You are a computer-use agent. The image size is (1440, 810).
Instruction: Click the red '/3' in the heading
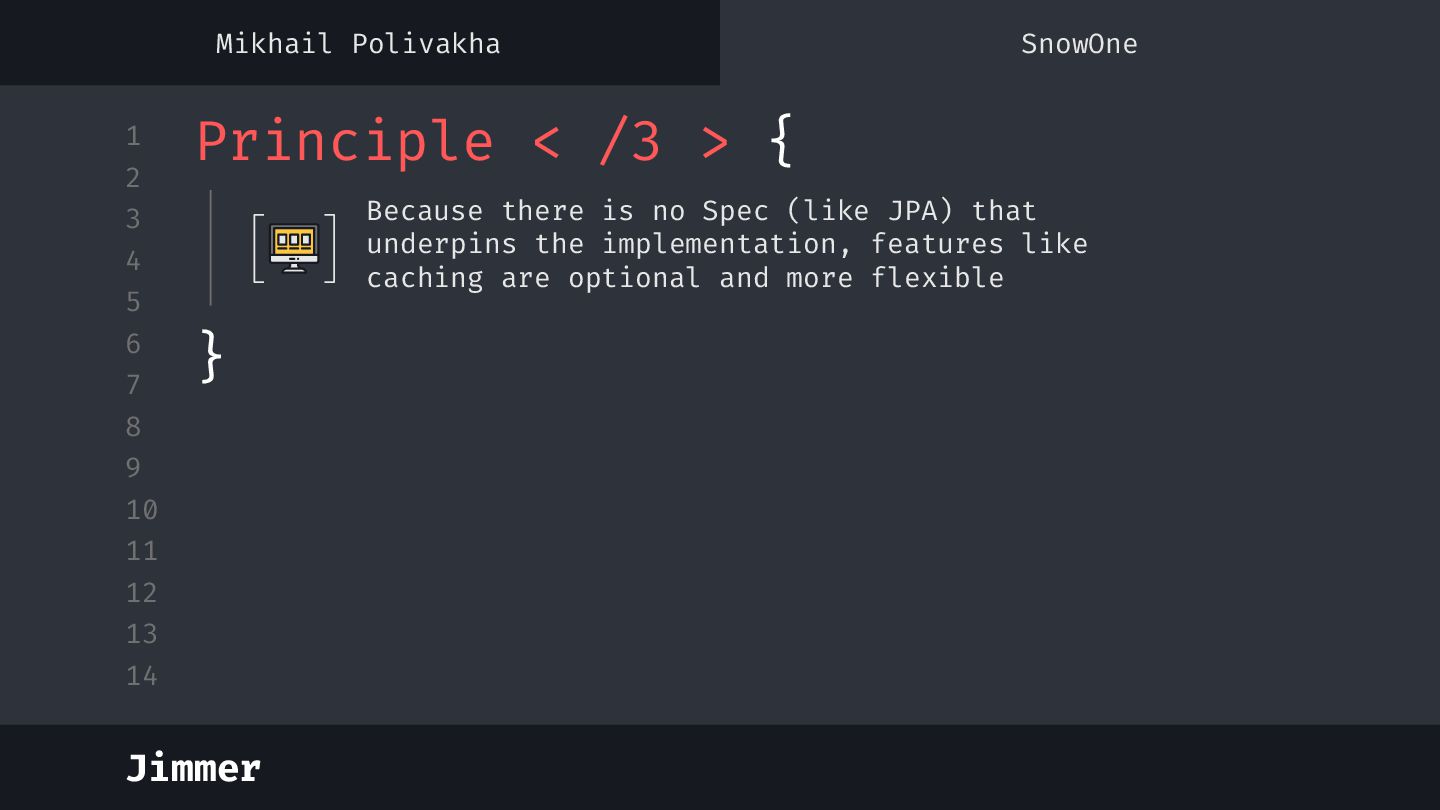pos(630,142)
